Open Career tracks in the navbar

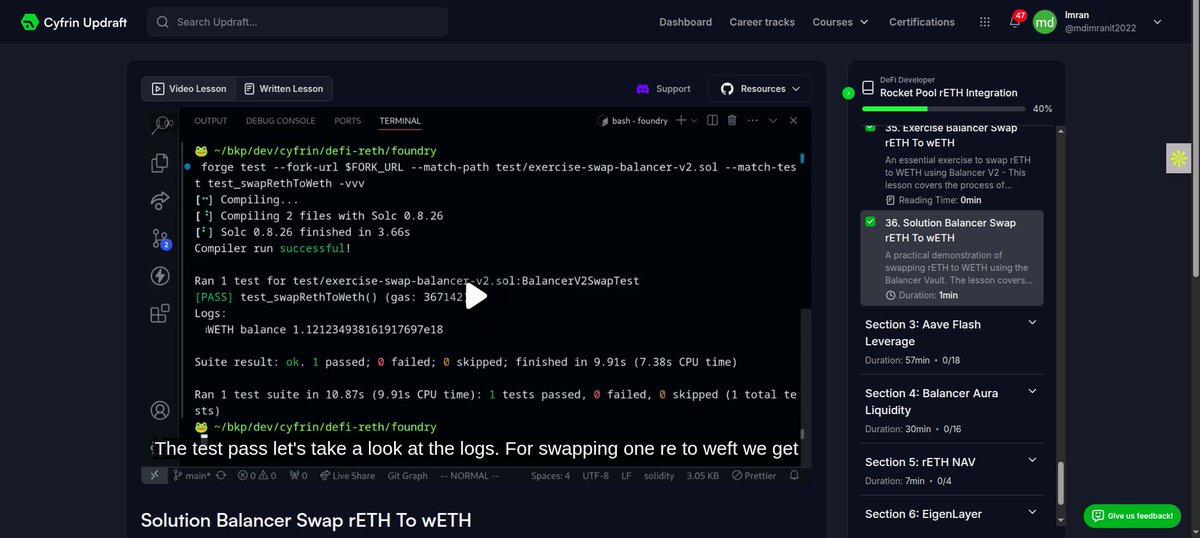tap(763, 22)
